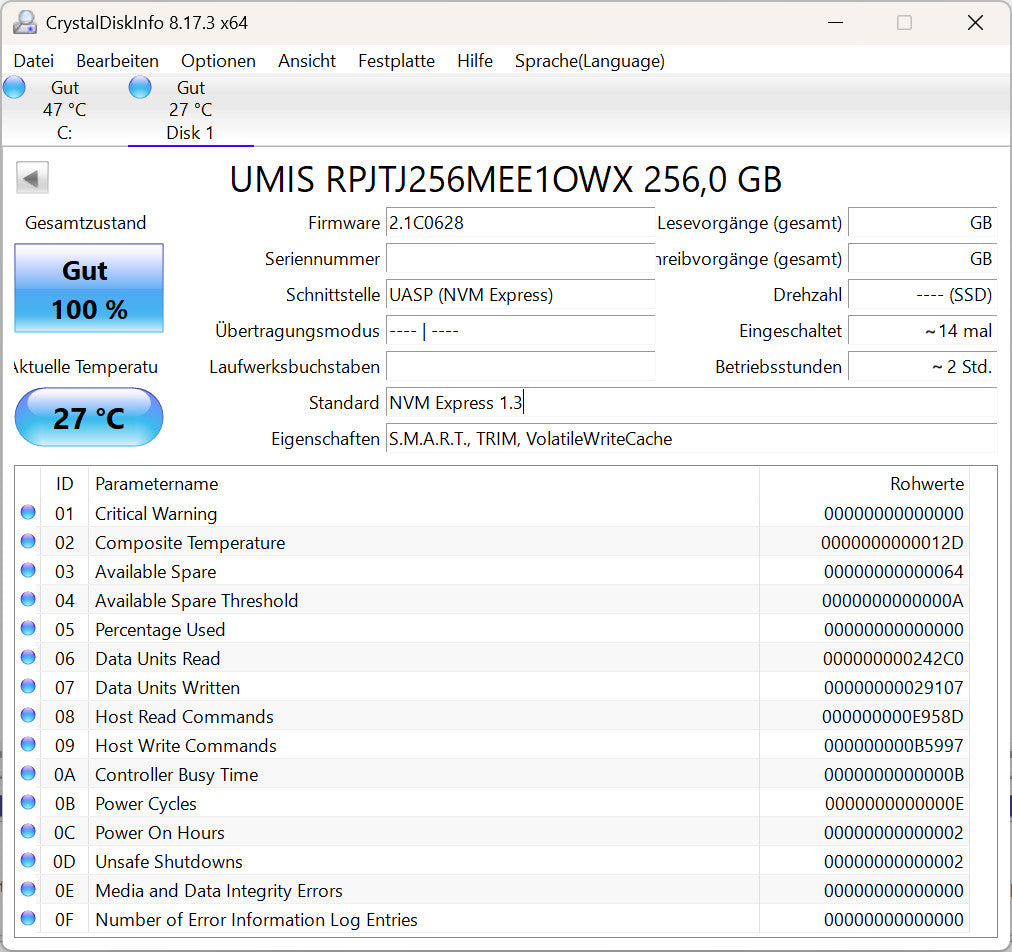Click the blue health icon above Disk 1

coord(140,87)
